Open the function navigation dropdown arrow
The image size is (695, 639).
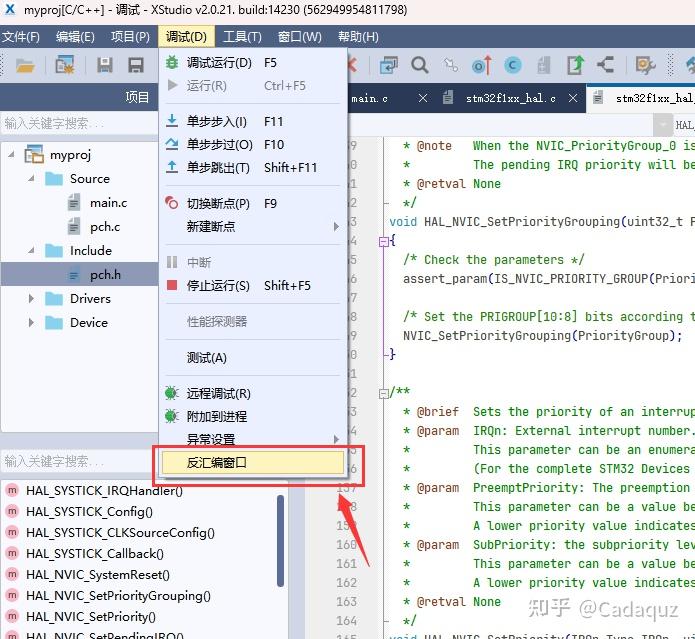[x=663, y=125]
